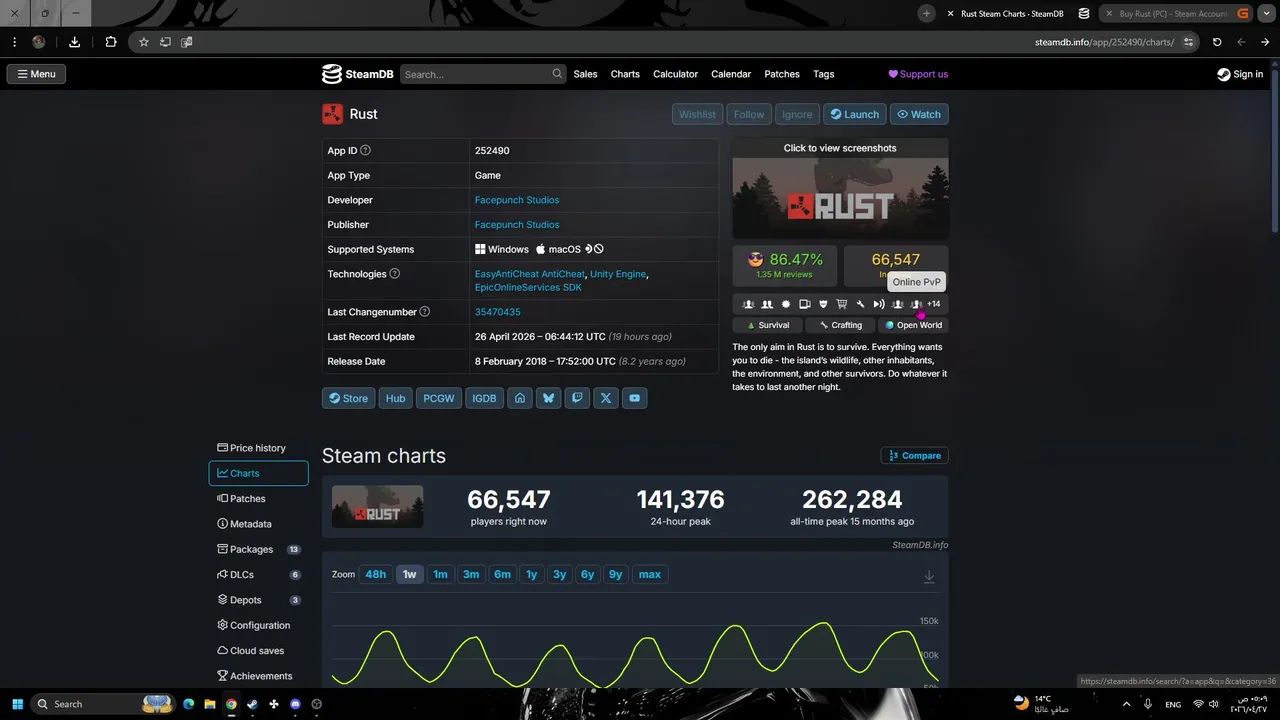Image resolution: width=1280 pixels, height=720 pixels.
Task: Click the Technologies help question icon
Action: click(x=394, y=274)
